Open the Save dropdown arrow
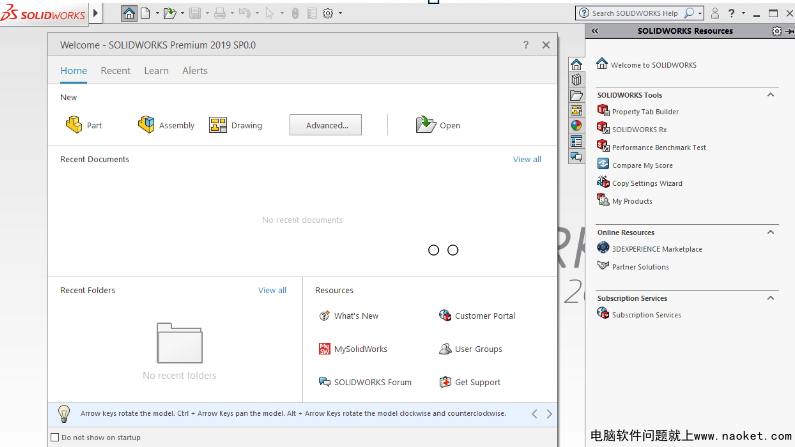Image resolution: width=795 pixels, height=447 pixels. tap(207, 13)
